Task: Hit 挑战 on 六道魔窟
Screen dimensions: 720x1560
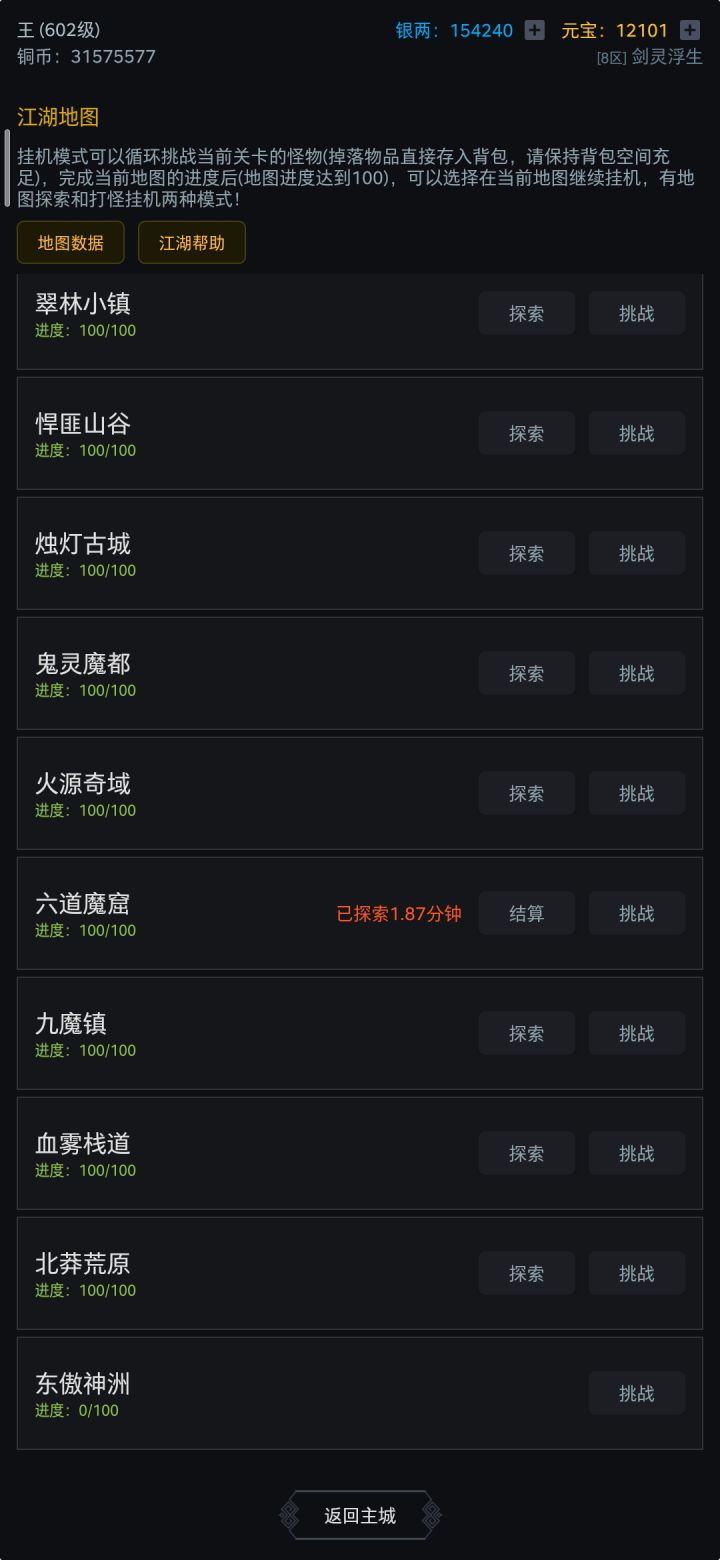Action: tap(636, 913)
